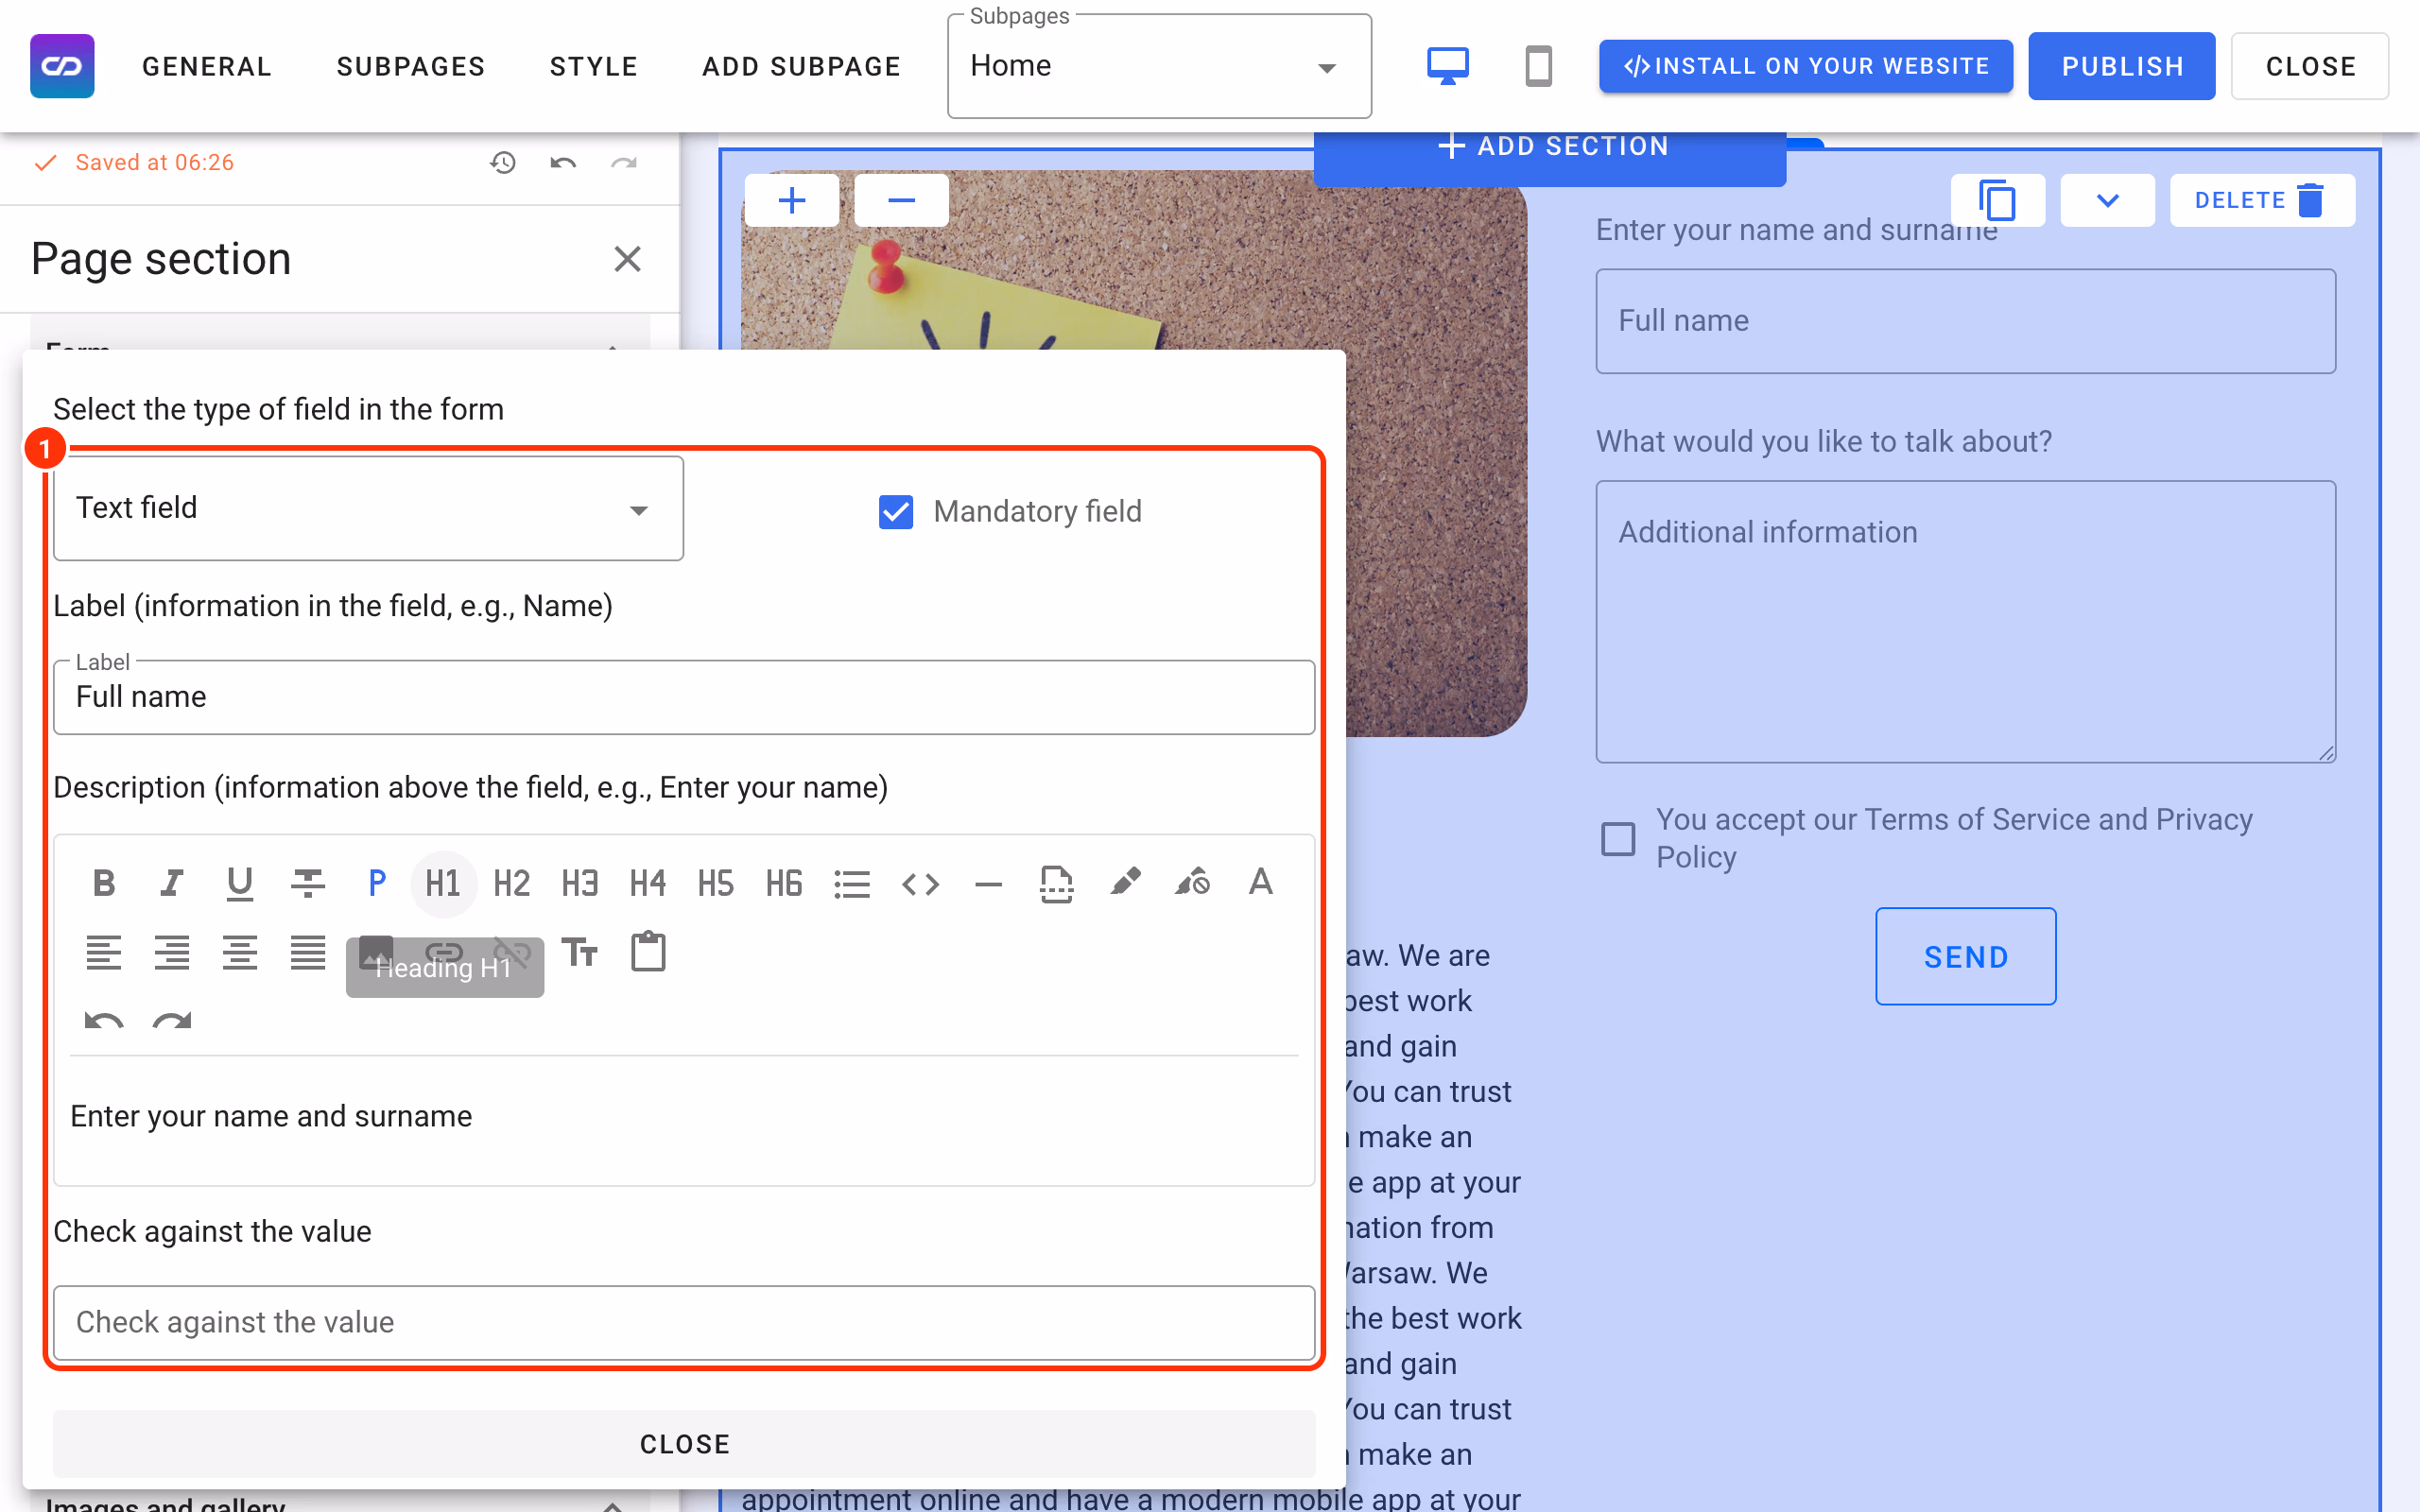Viewport: 2420px width, 1512px height.
Task: Click Full name field in preview
Action: [x=1965, y=321]
